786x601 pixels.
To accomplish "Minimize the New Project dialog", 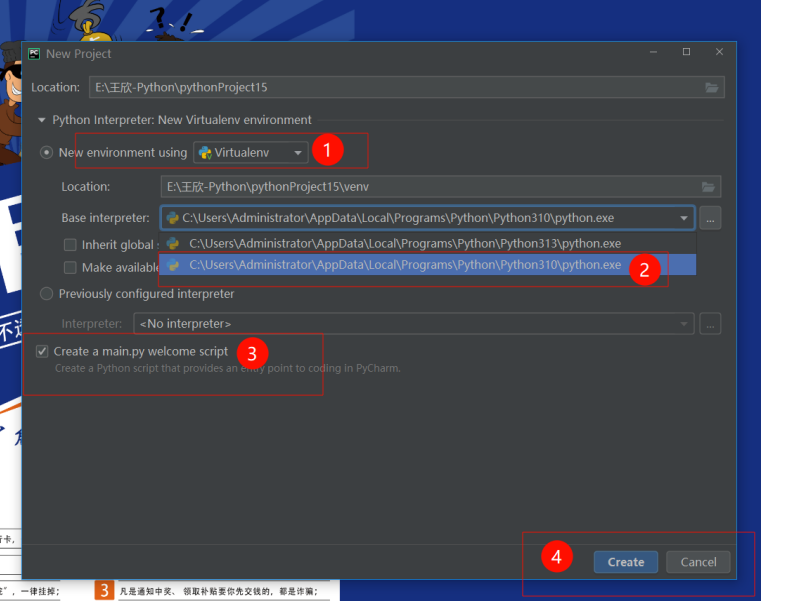I will pyautogui.click(x=653, y=52).
